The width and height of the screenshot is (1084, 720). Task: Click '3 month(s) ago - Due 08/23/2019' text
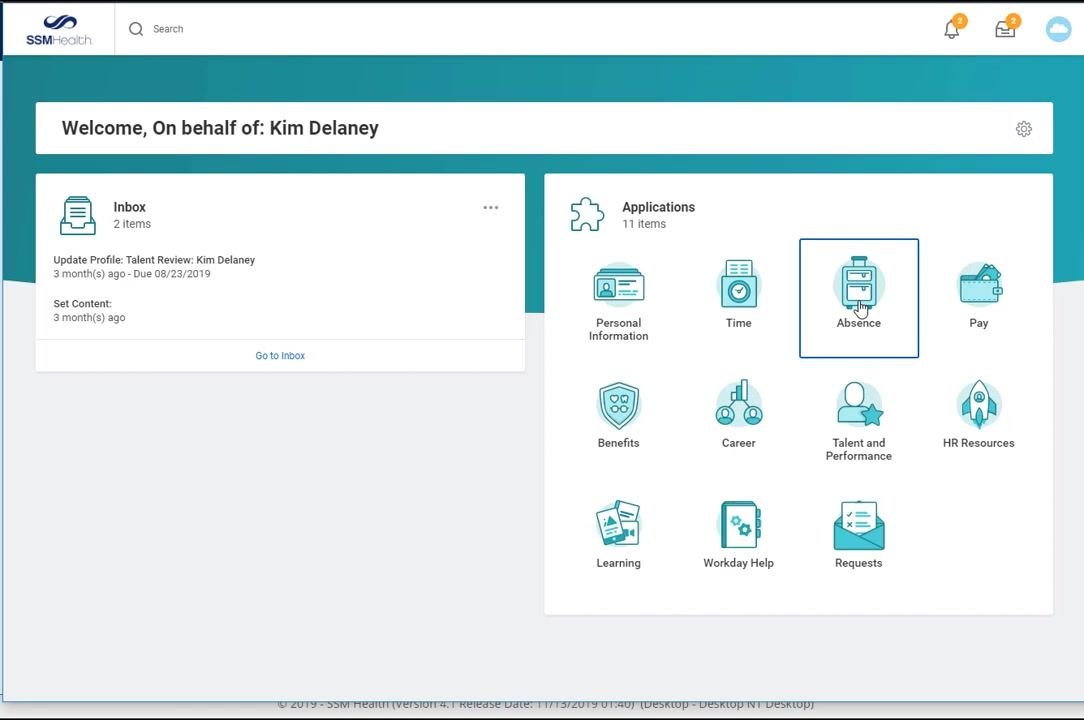(x=132, y=274)
